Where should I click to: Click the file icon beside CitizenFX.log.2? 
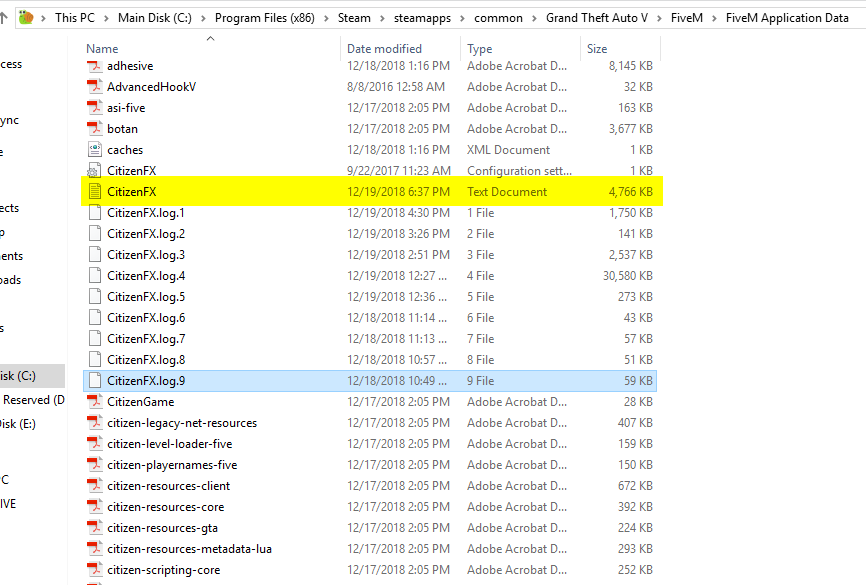point(95,234)
